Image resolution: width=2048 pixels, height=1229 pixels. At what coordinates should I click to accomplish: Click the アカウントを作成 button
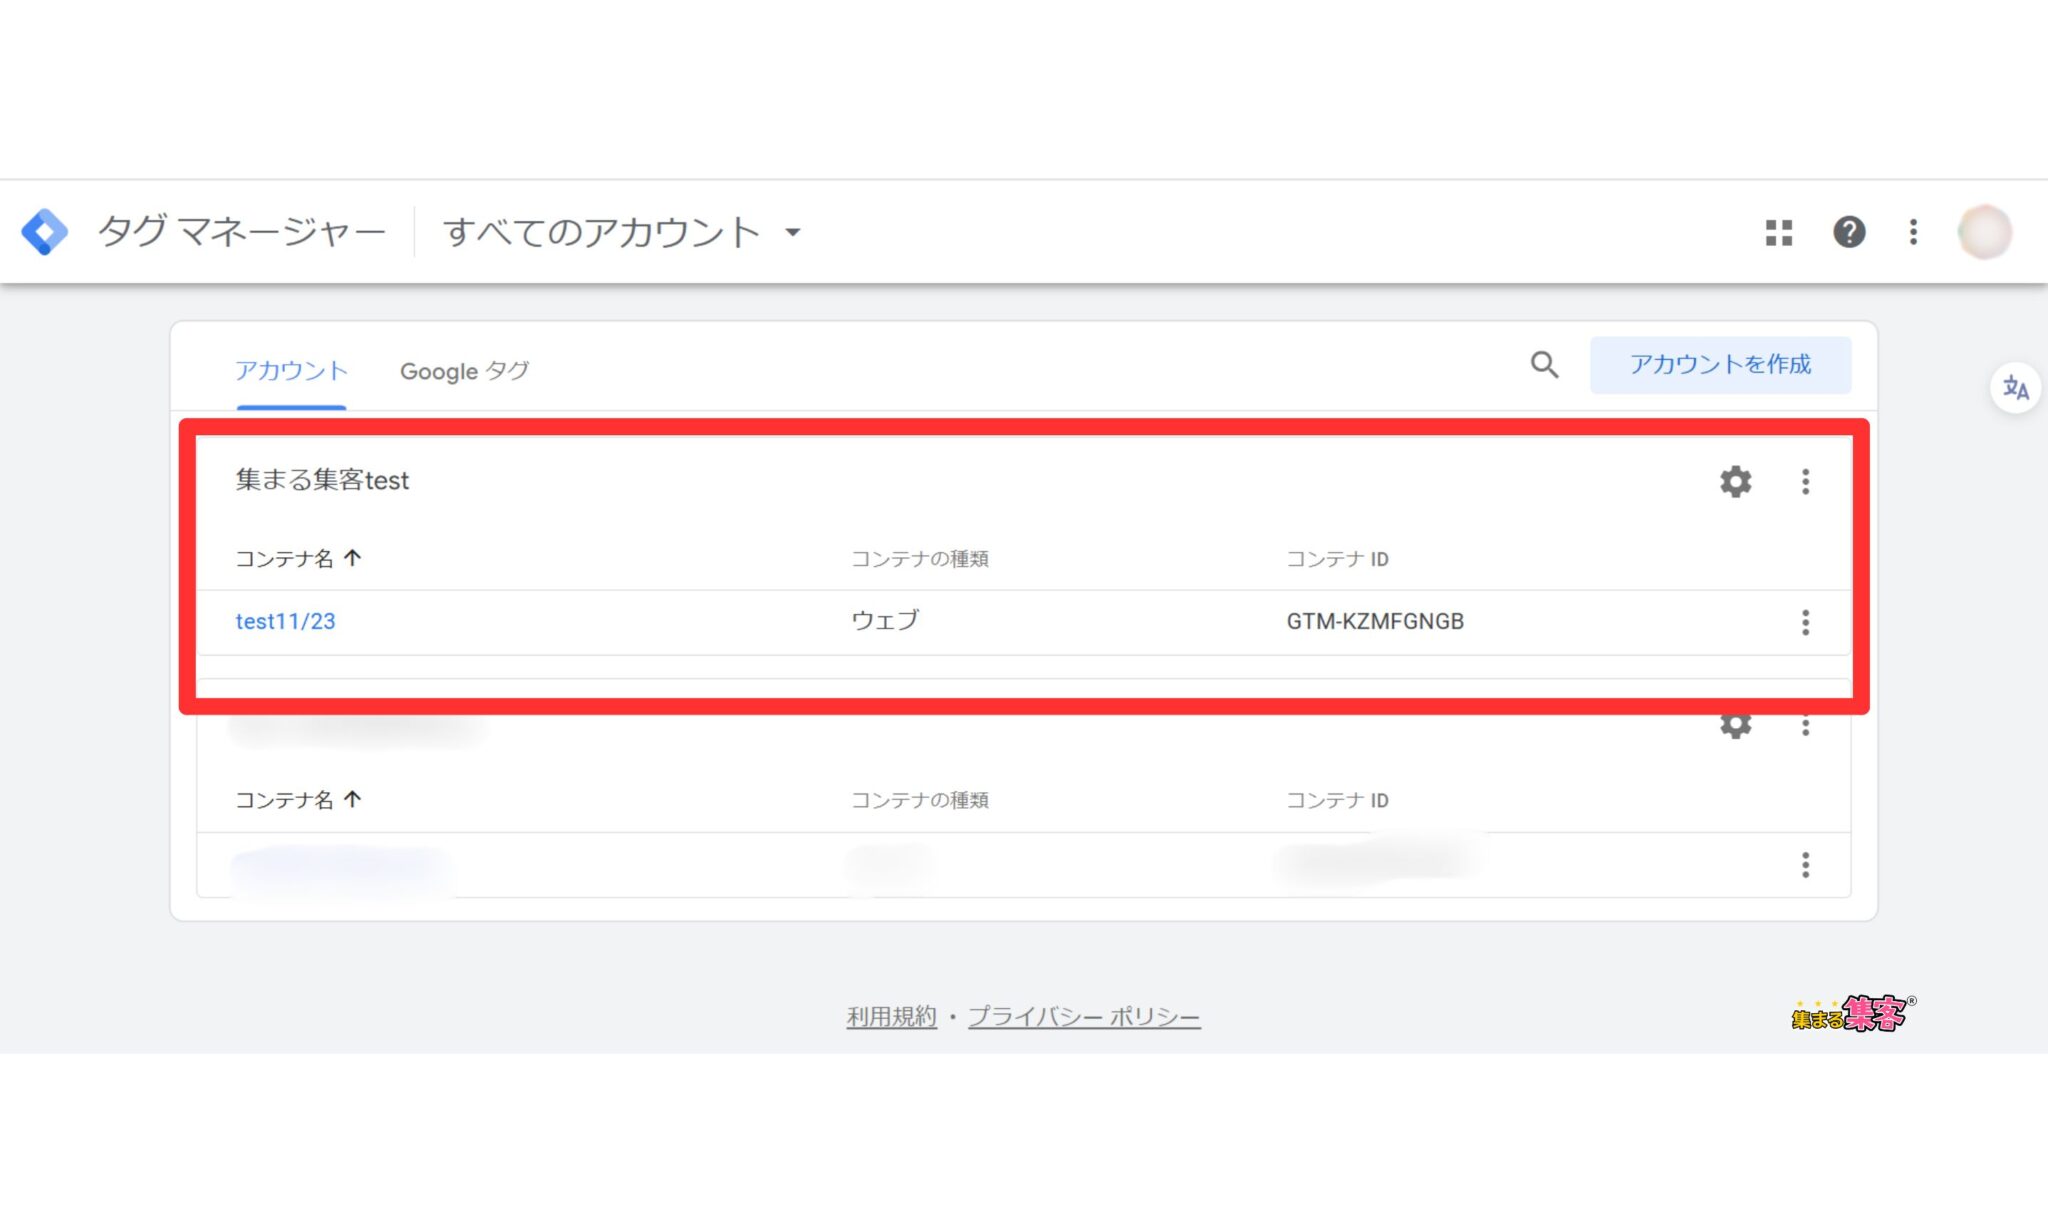click(1720, 365)
